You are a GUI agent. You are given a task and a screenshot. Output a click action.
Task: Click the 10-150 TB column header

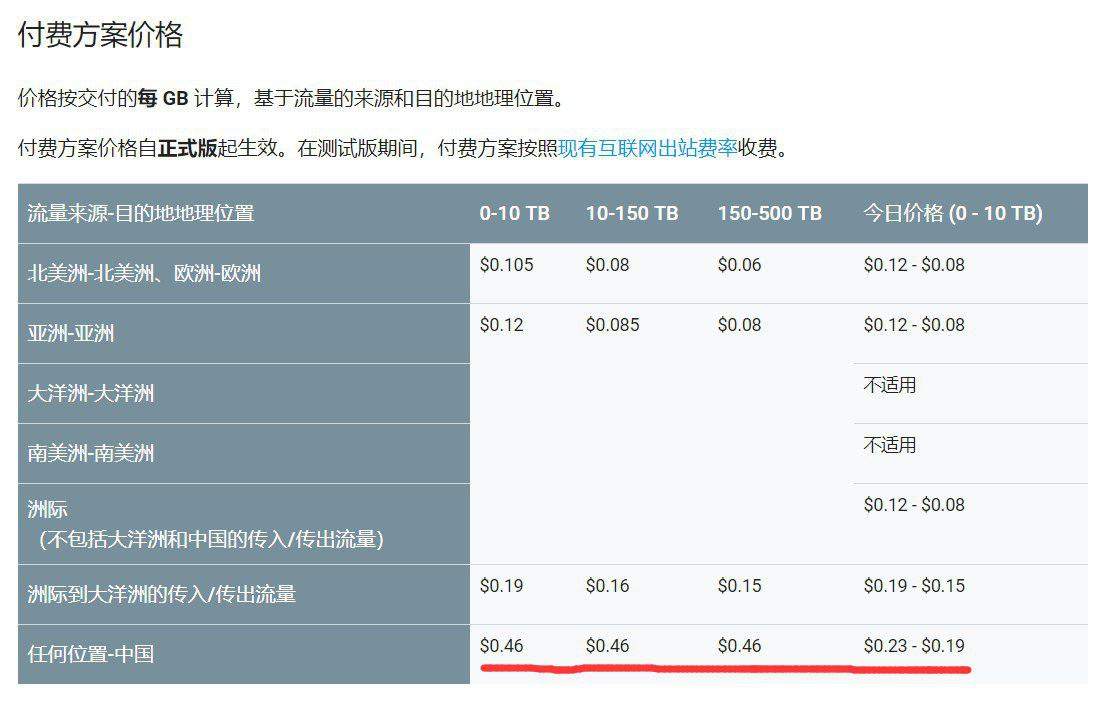pyautogui.click(x=632, y=213)
